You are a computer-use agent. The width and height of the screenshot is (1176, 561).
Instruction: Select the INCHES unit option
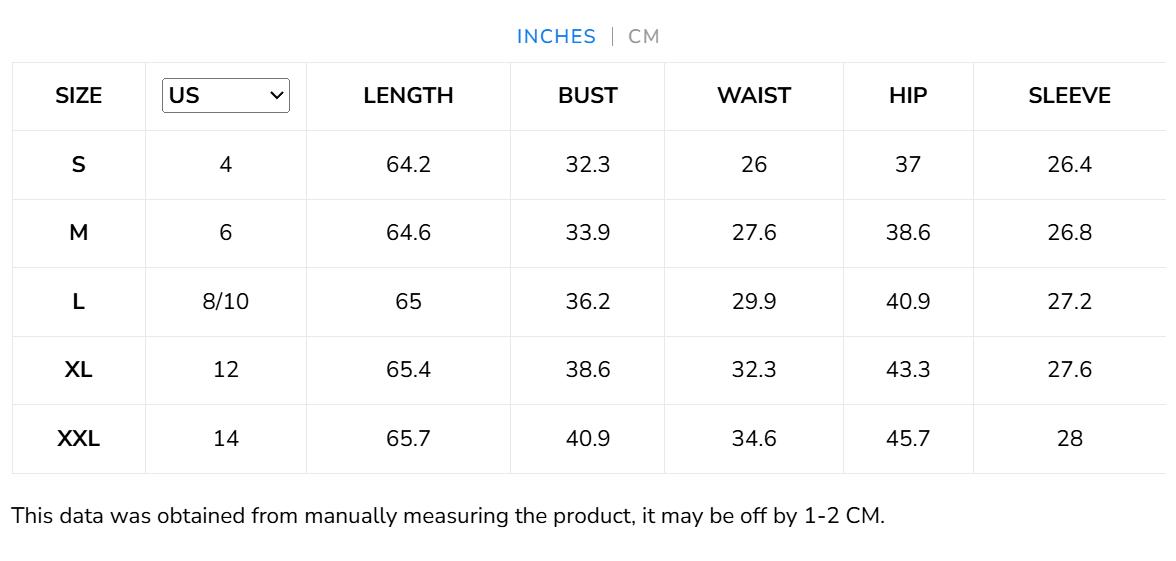(x=556, y=37)
